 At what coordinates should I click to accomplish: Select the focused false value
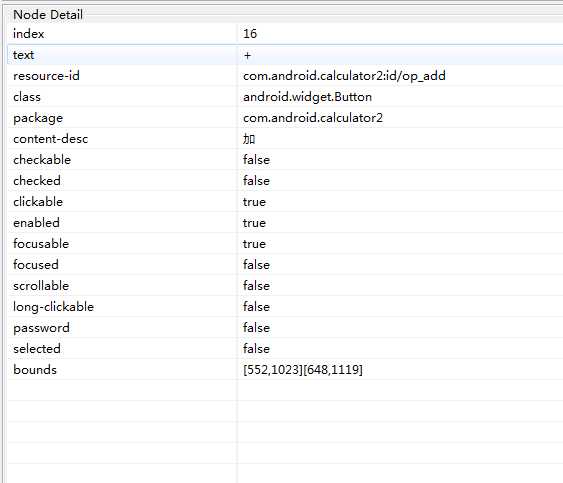tap(256, 265)
